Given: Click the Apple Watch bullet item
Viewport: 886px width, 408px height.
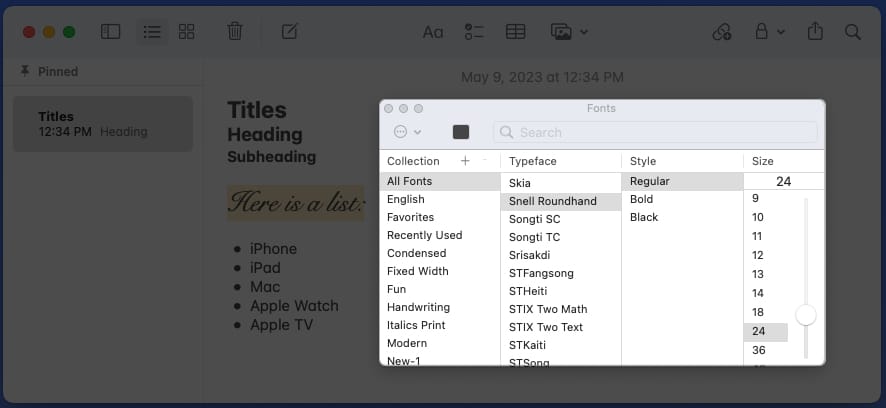Looking at the screenshot, I should click(x=294, y=306).
